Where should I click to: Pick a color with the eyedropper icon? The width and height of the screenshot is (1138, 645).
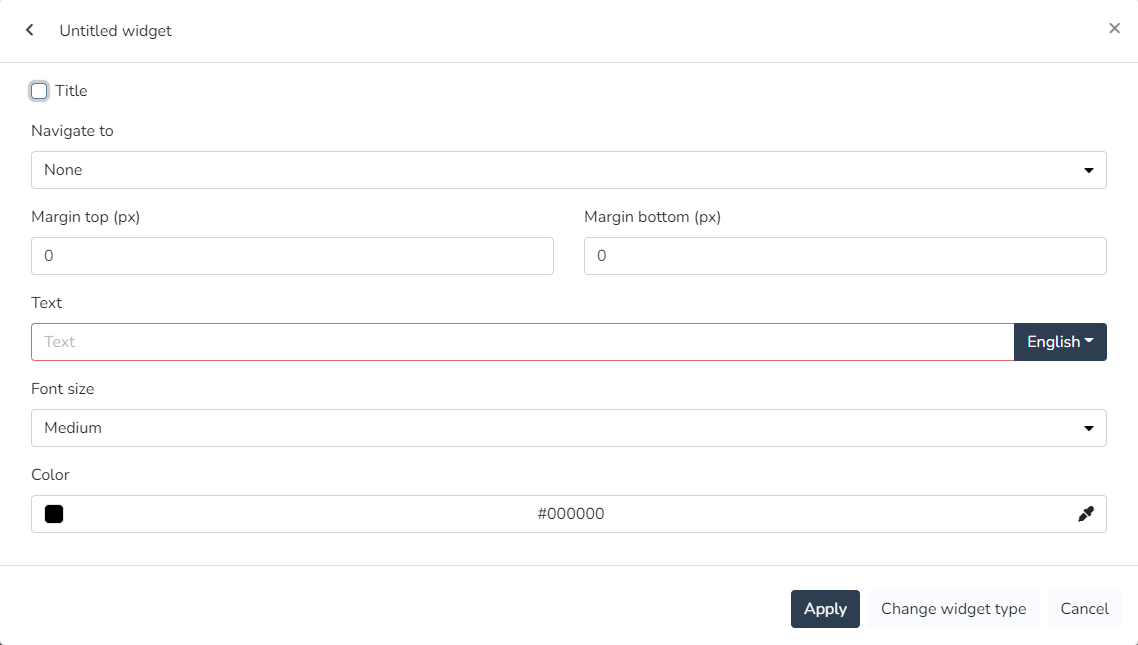coord(1086,514)
